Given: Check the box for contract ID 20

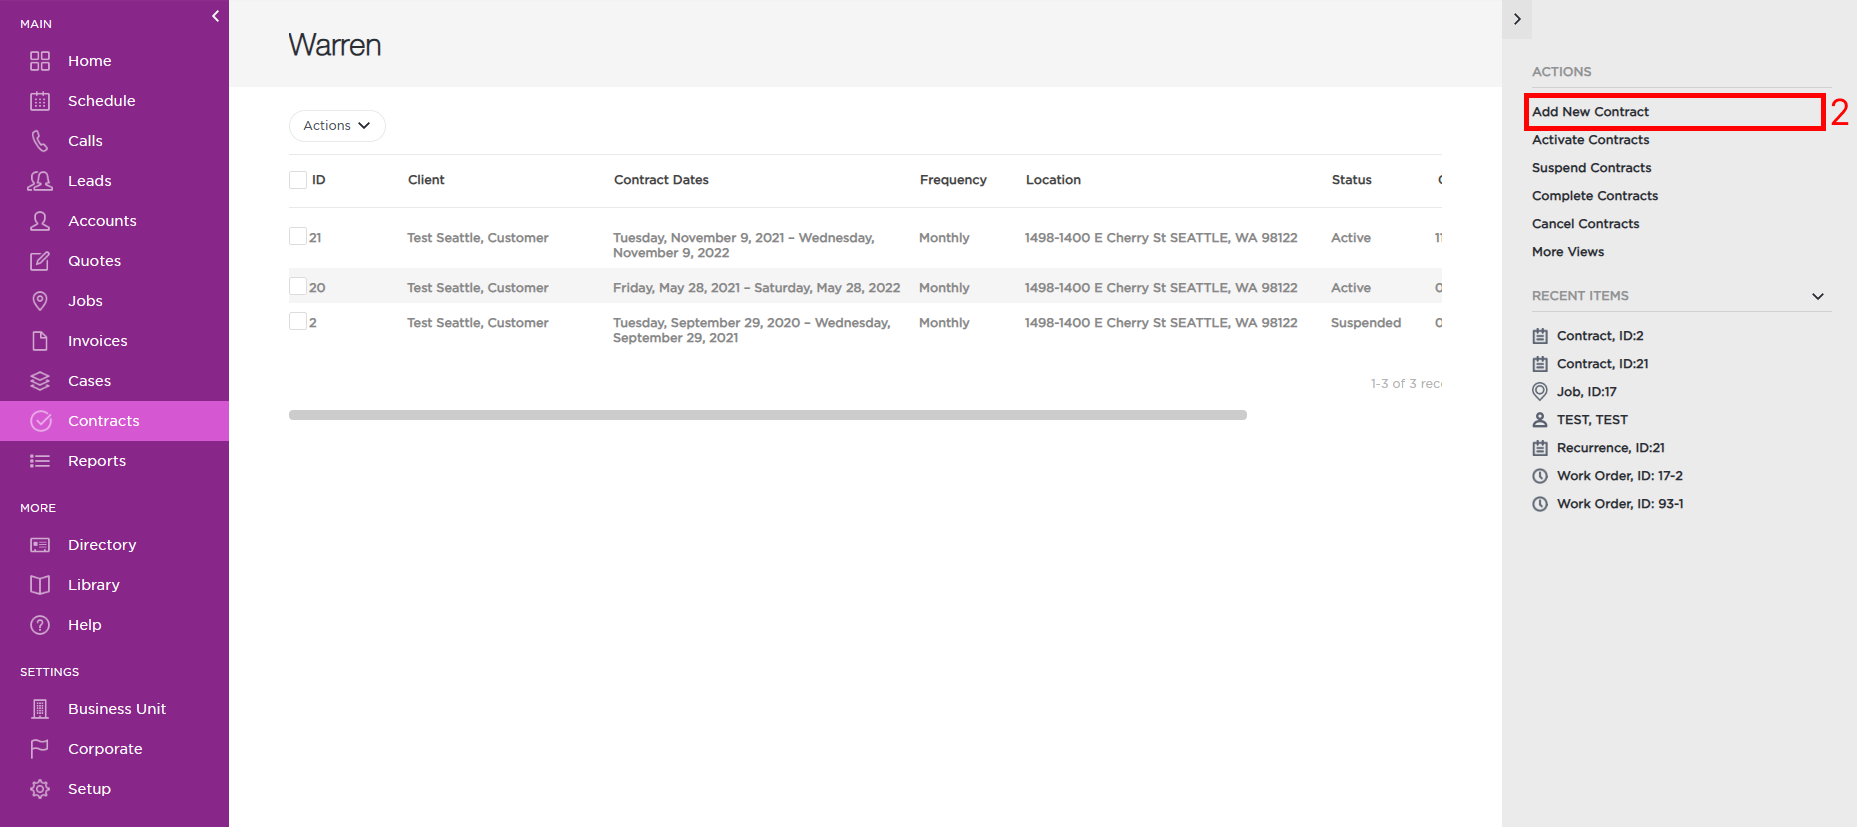Looking at the screenshot, I should pos(298,286).
